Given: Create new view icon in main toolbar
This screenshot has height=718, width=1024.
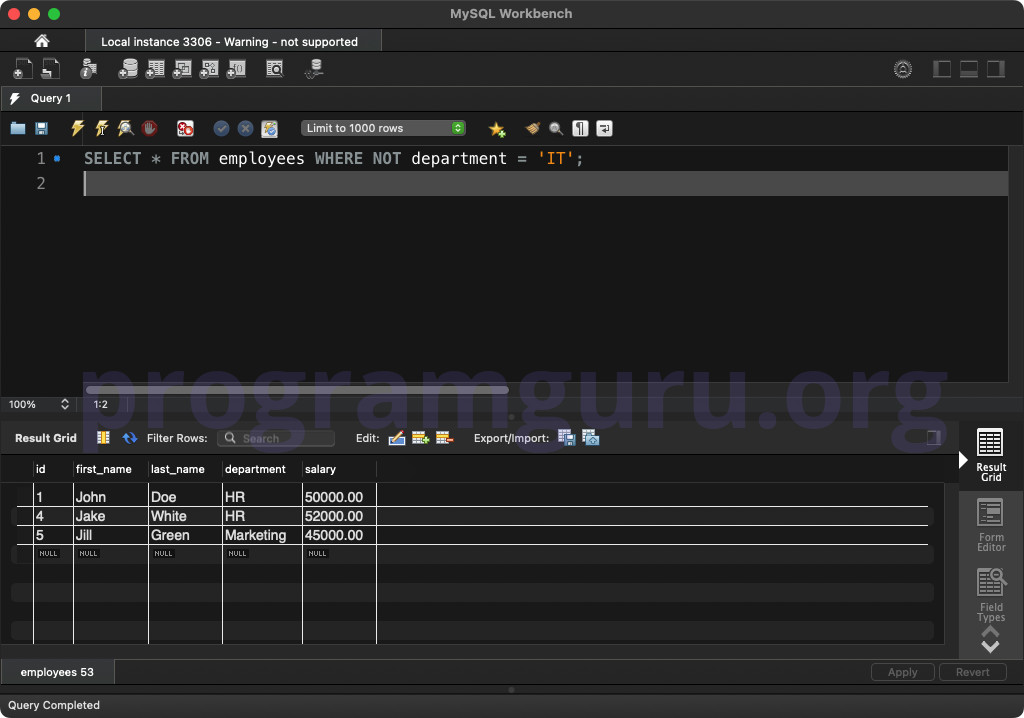Looking at the screenshot, I should [182, 69].
